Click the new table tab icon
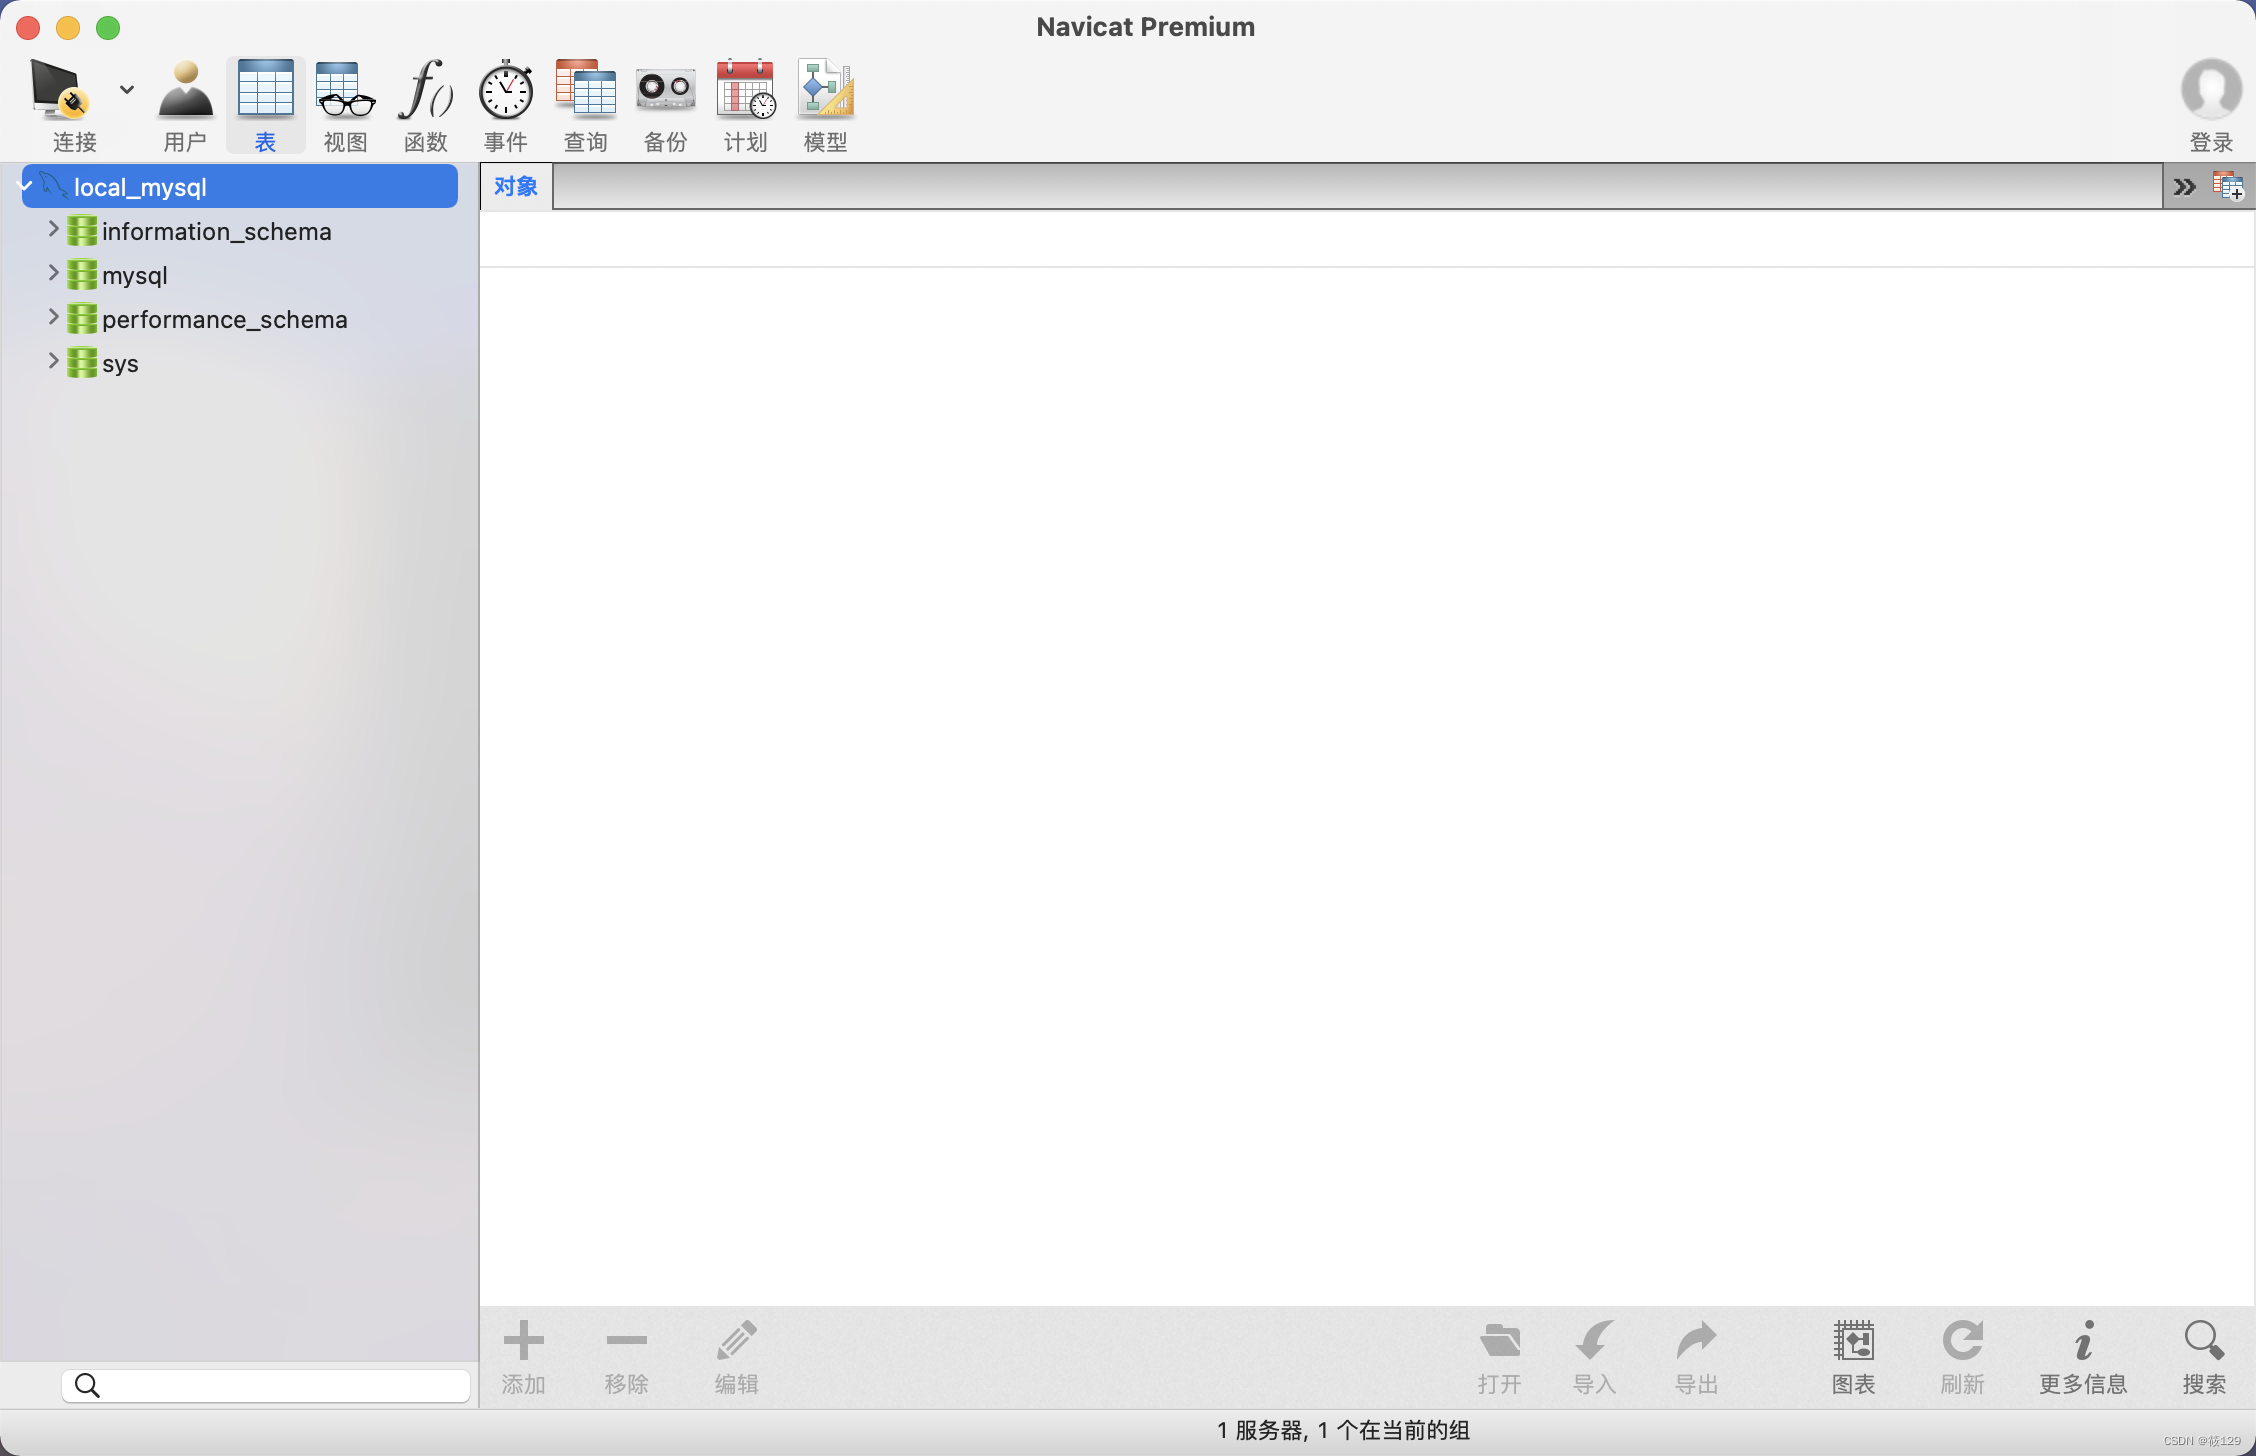The image size is (2256, 1456). [2228, 186]
